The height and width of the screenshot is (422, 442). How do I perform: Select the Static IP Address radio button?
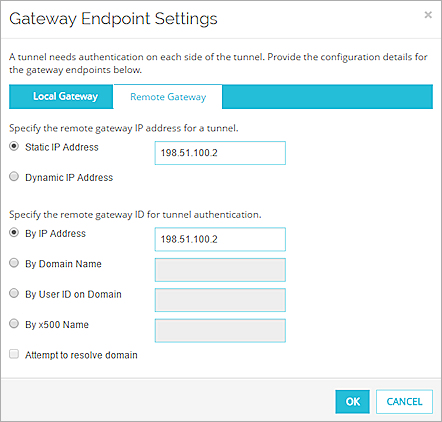(x=14, y=146)
